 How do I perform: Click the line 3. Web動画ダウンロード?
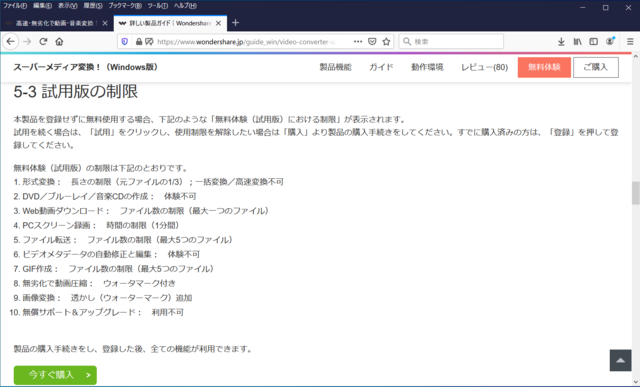click(141, 211)
